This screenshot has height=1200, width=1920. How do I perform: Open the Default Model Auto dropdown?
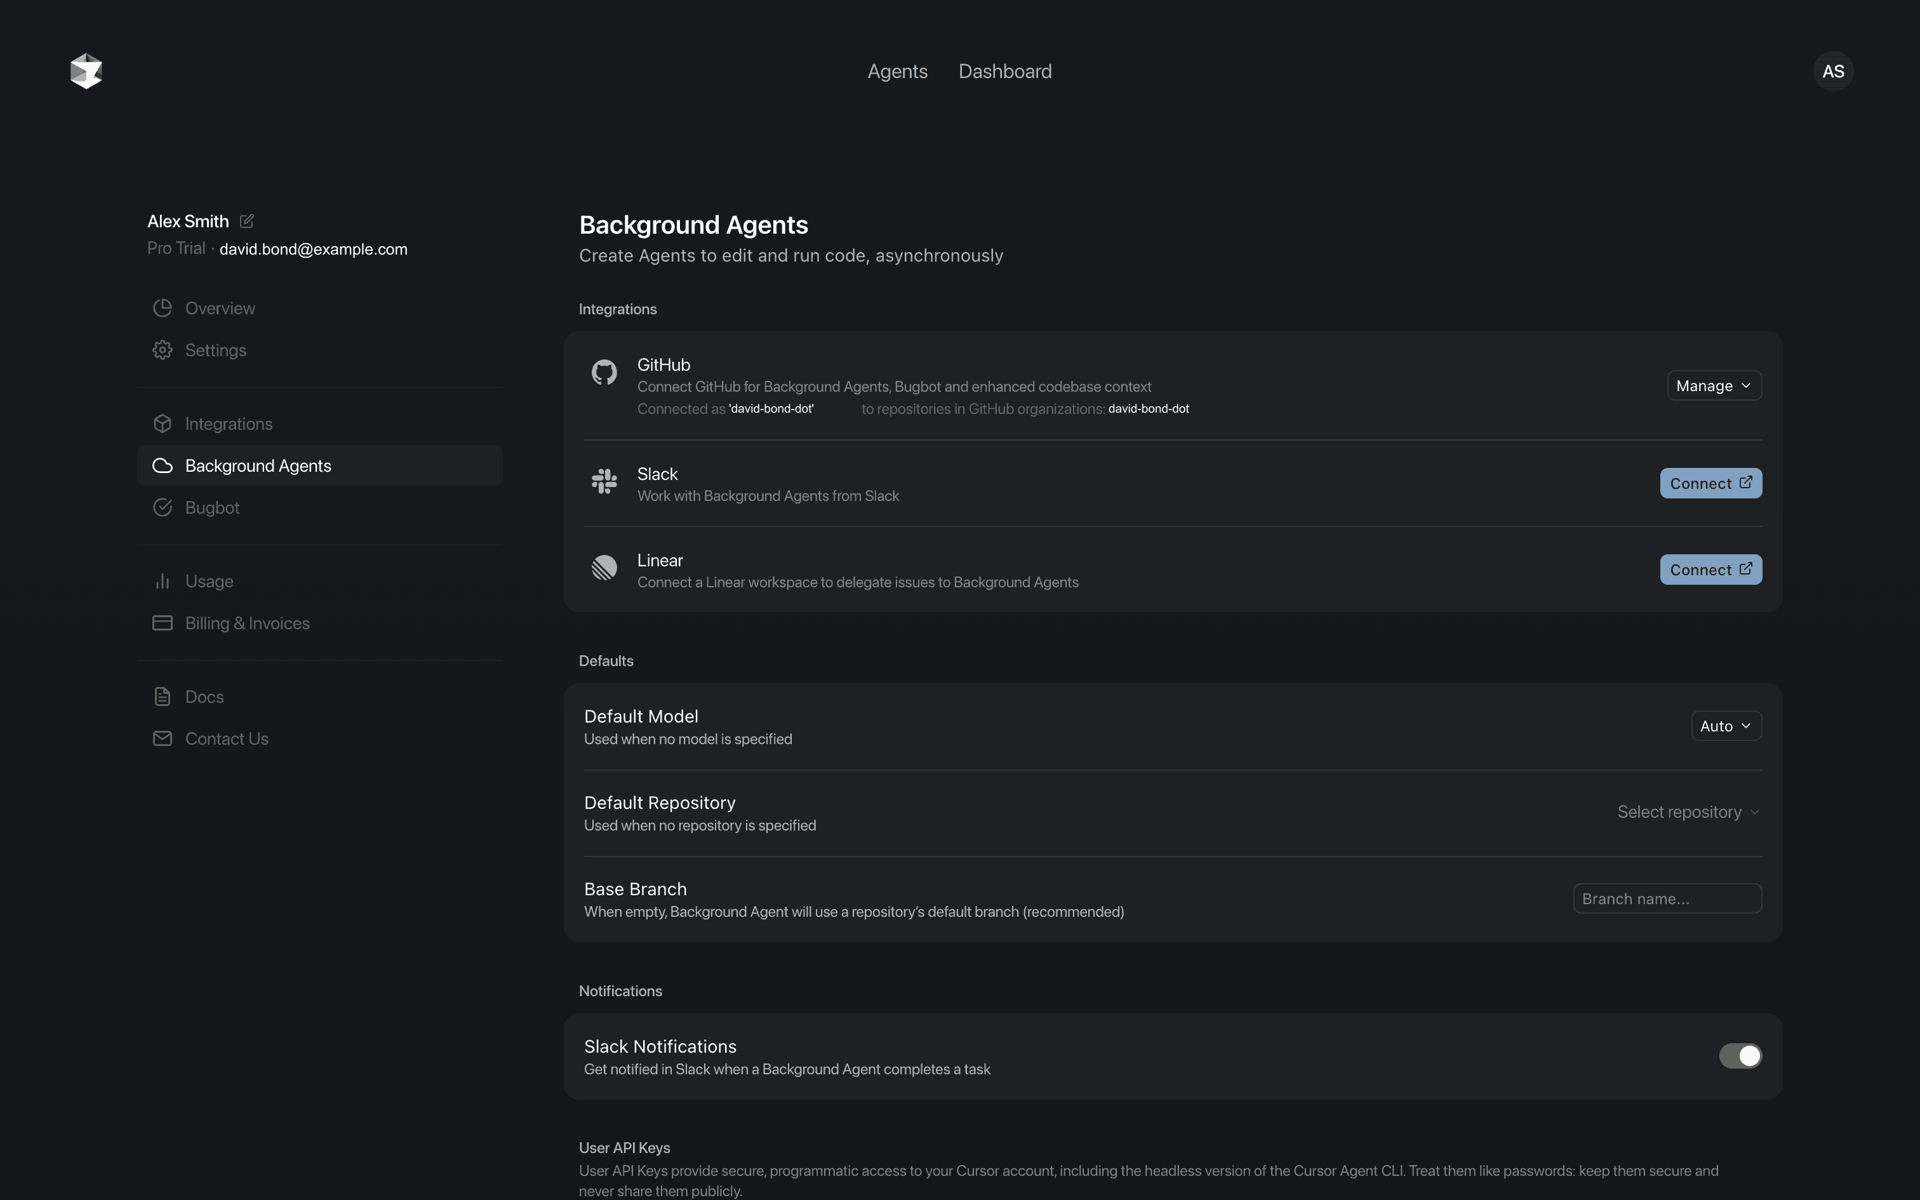pyautogui.click(x=1726, y=726)
